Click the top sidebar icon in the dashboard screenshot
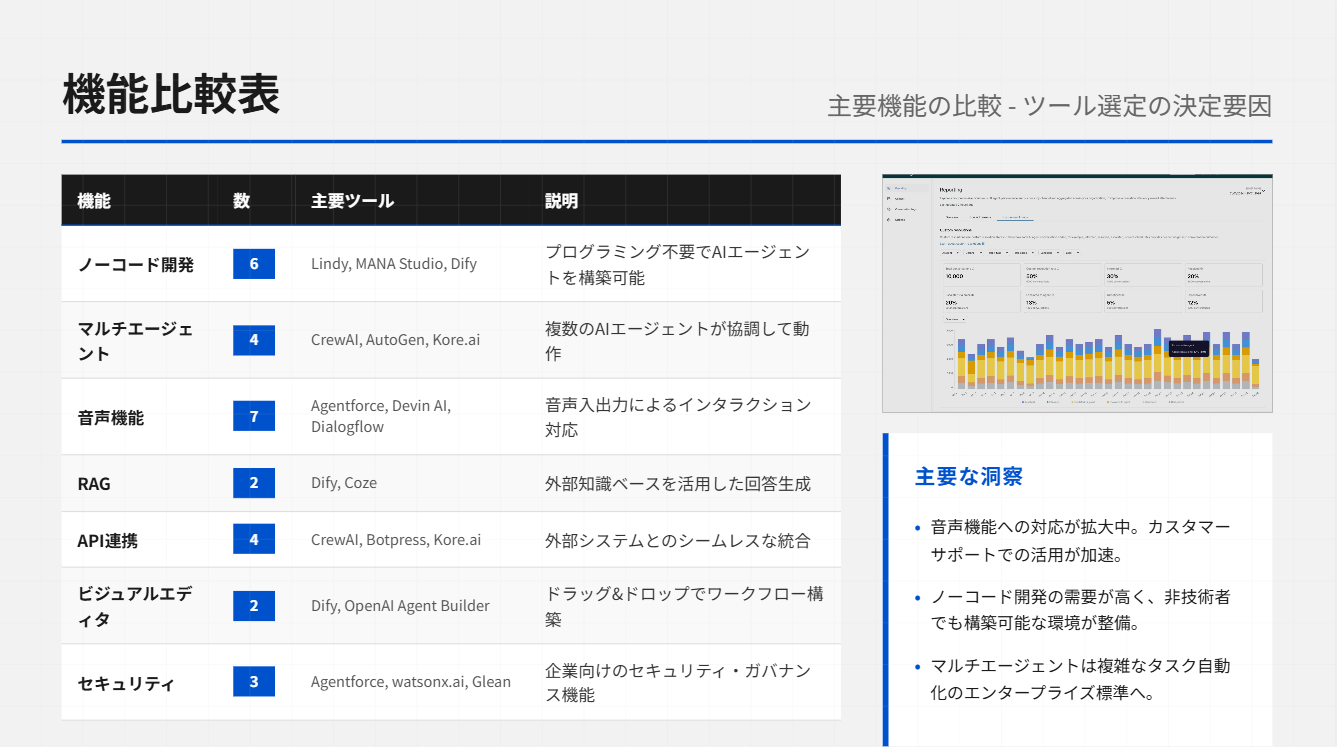The height and width of the screenshot is (747, 1337). click(x=889, y=188)
